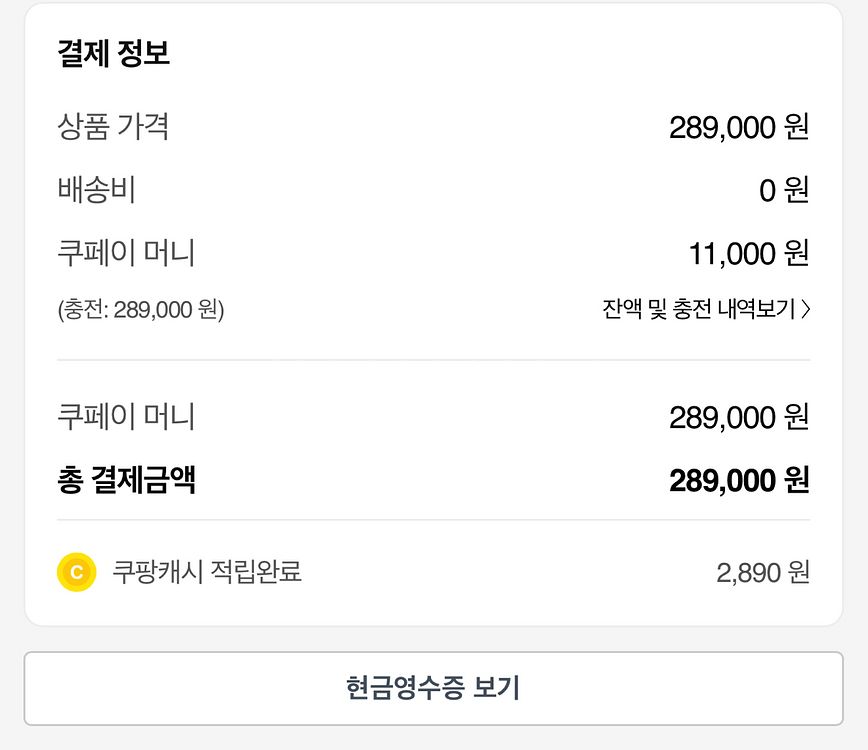Select the 2,890 원 cashback amount
The width and height of the screenshot is (868, 750).
point(762,573)
